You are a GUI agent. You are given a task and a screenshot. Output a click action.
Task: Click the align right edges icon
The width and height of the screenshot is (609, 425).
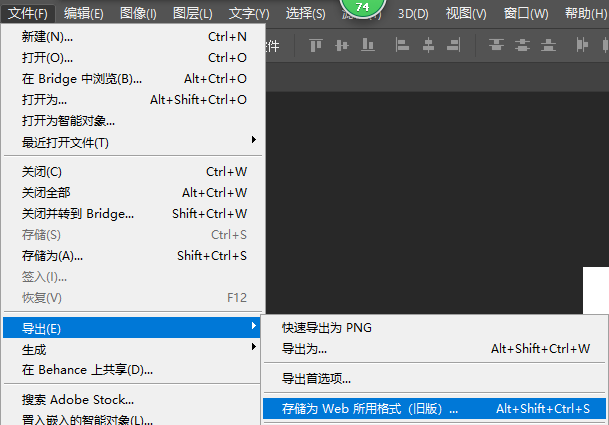[454, 45]
